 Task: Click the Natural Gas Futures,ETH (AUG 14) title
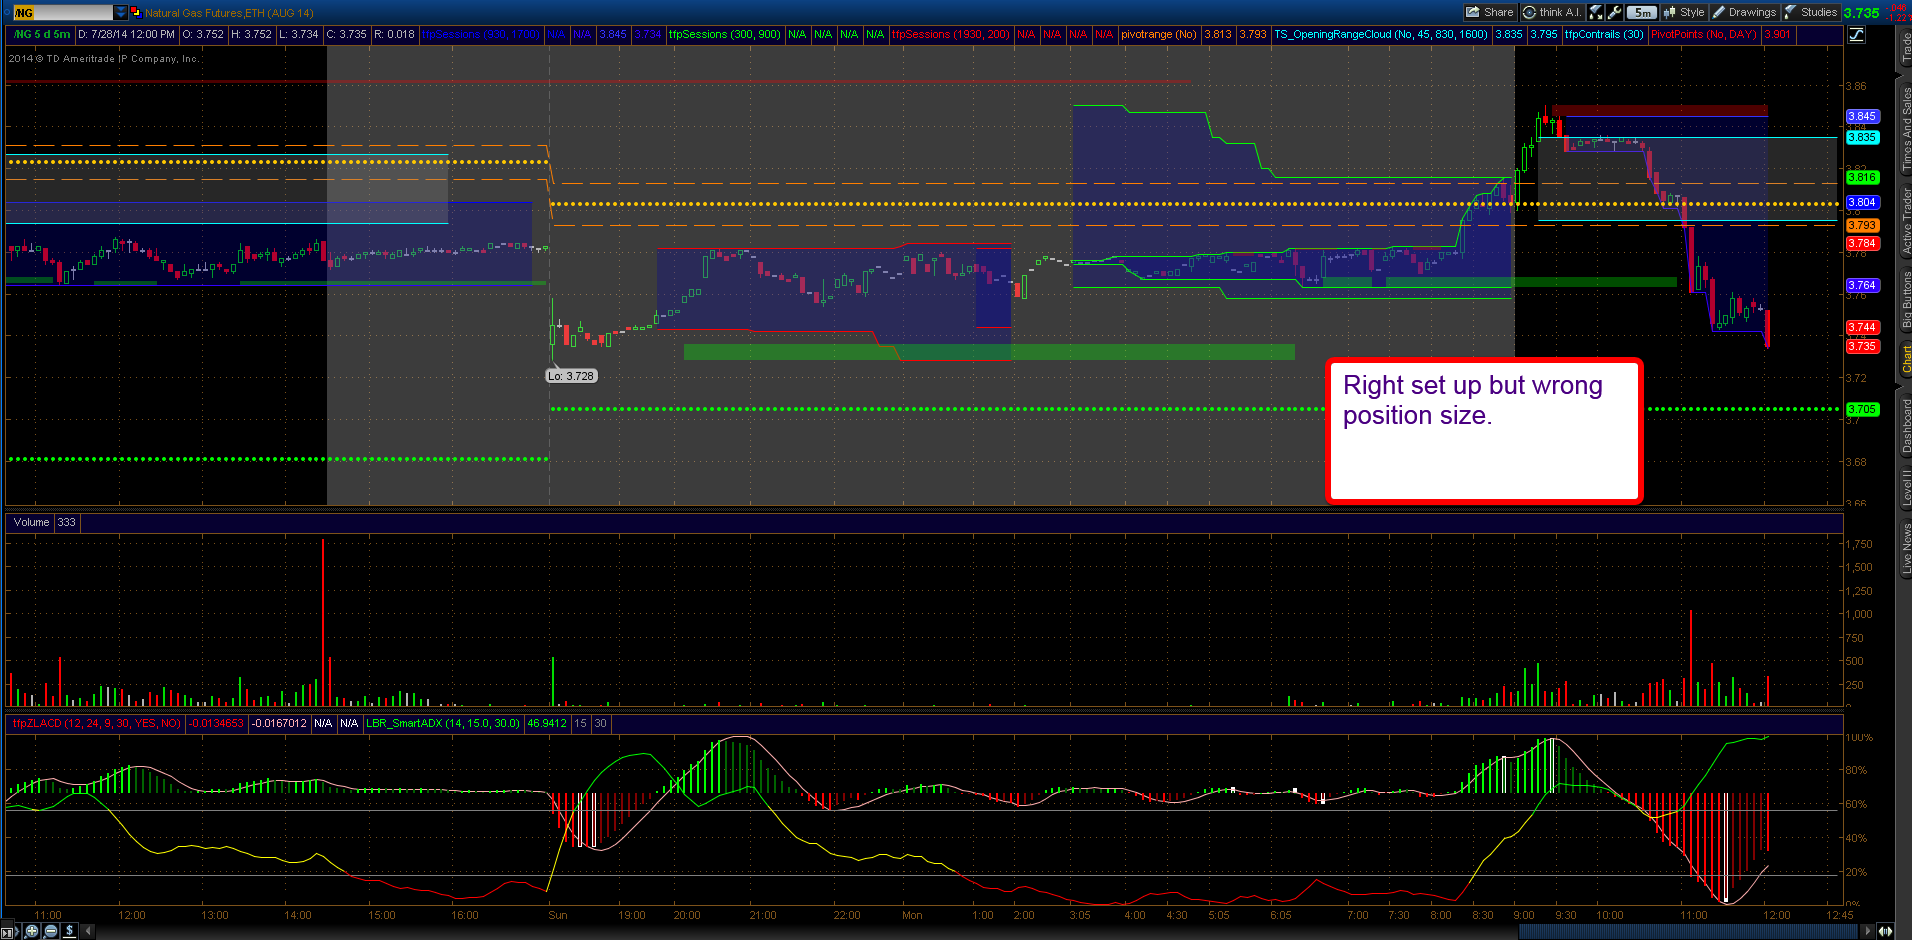[x=229, y=13]
